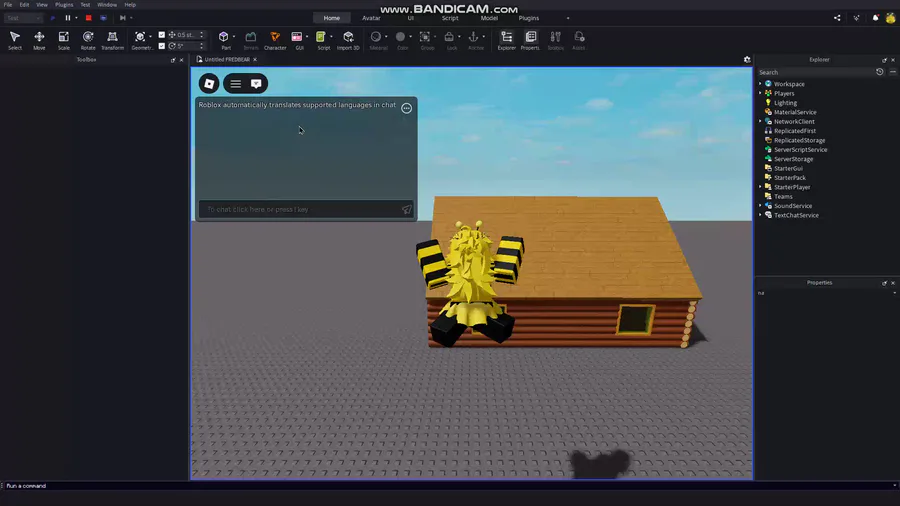Image resolution: width=900 pixels, height=506 pixels.
Task: Select ServerScriptService in Explorer
Action: coord(800,150)
